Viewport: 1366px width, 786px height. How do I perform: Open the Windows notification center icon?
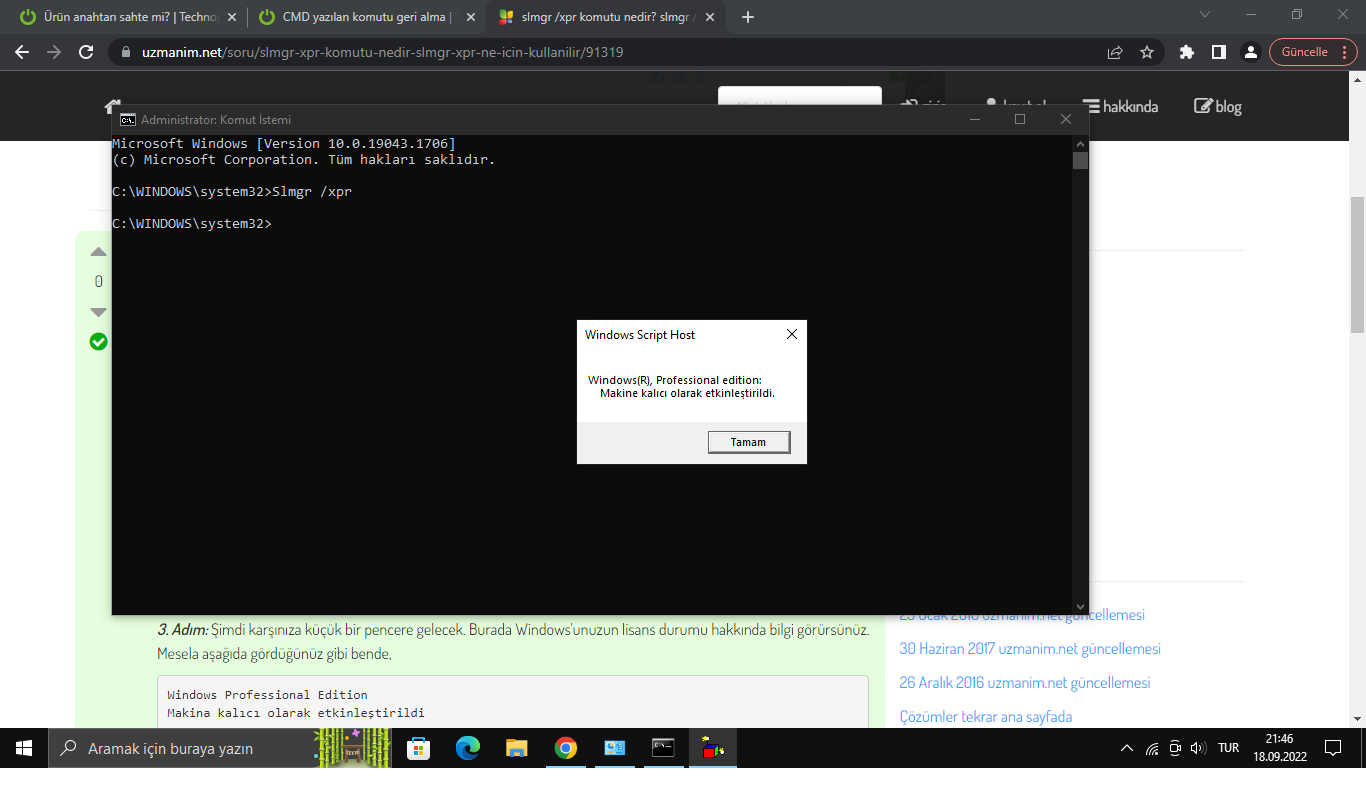tap(1333, 748)
